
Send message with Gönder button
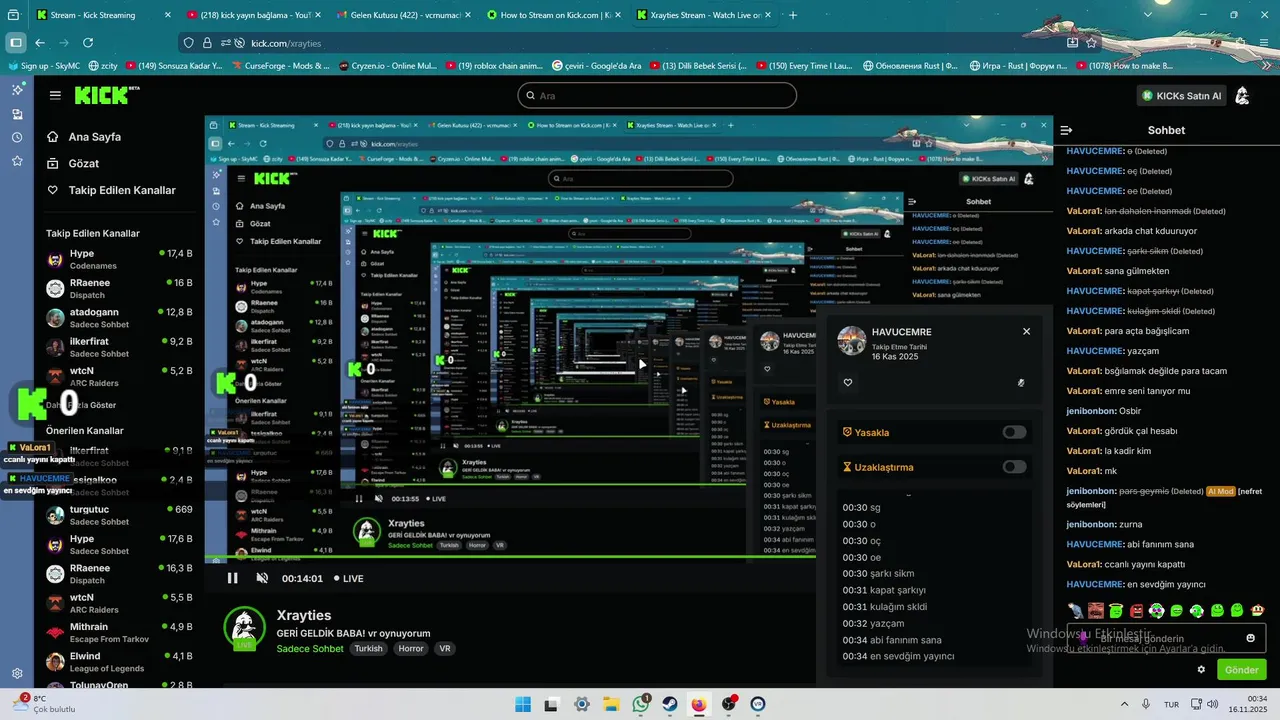click(1241, 669)
